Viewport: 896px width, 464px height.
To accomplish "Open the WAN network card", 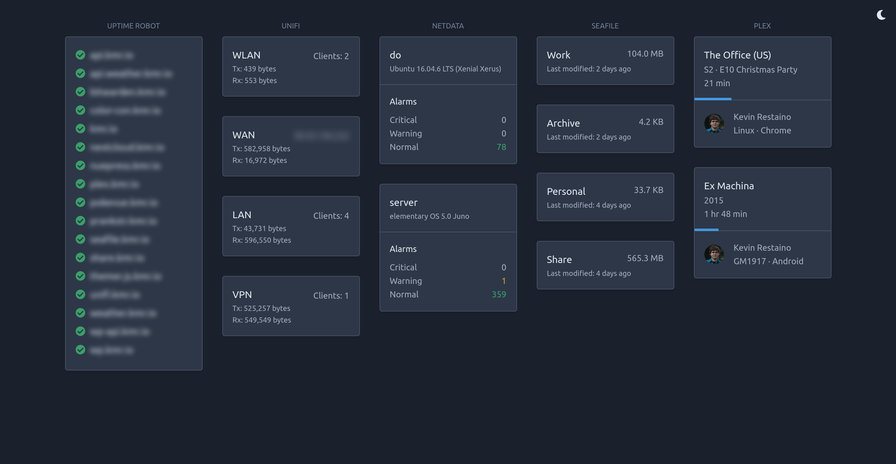I will coord(290,146).
